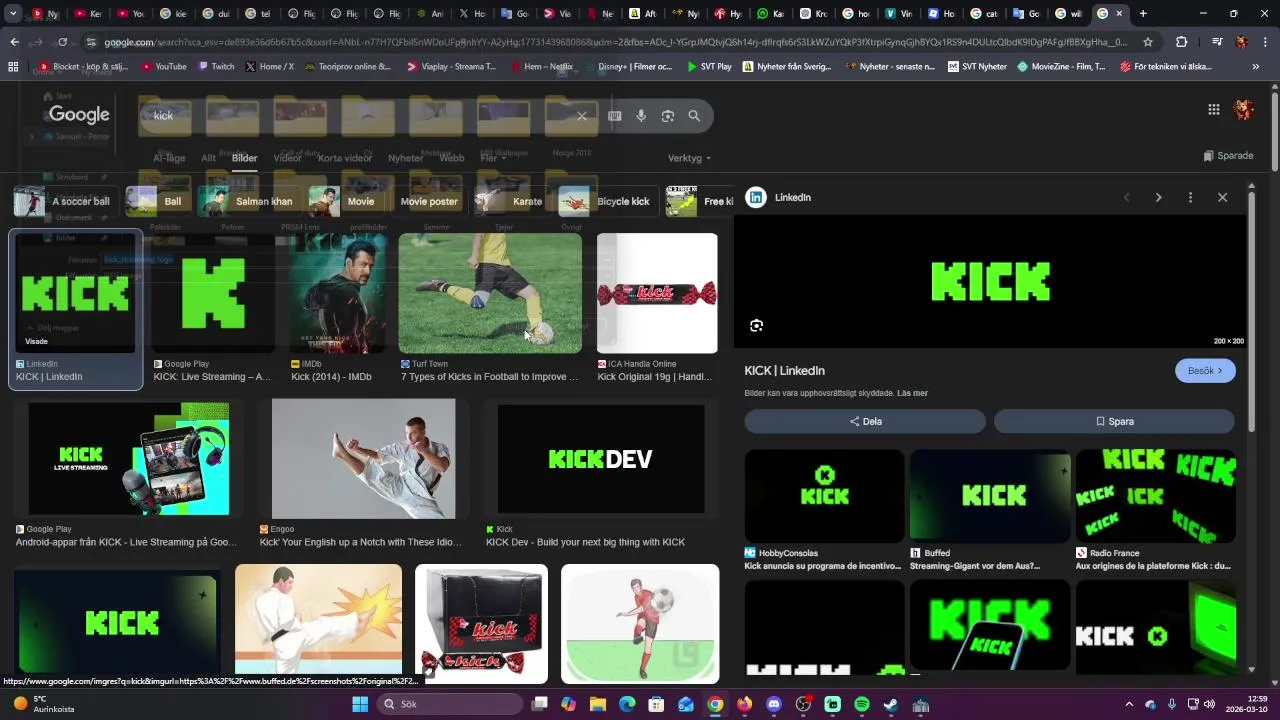Go to next image in preview panel
The image size is (1280, 720).
point(1158,198)
